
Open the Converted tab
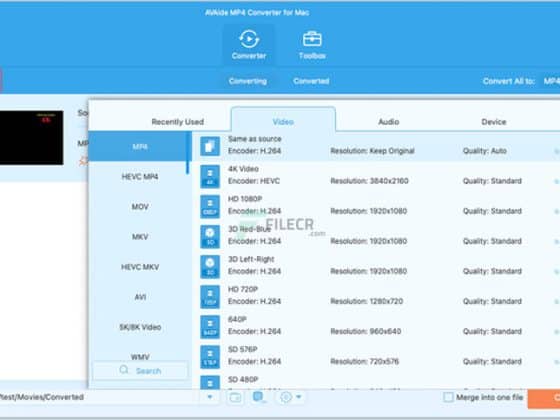tap(311, 81)
